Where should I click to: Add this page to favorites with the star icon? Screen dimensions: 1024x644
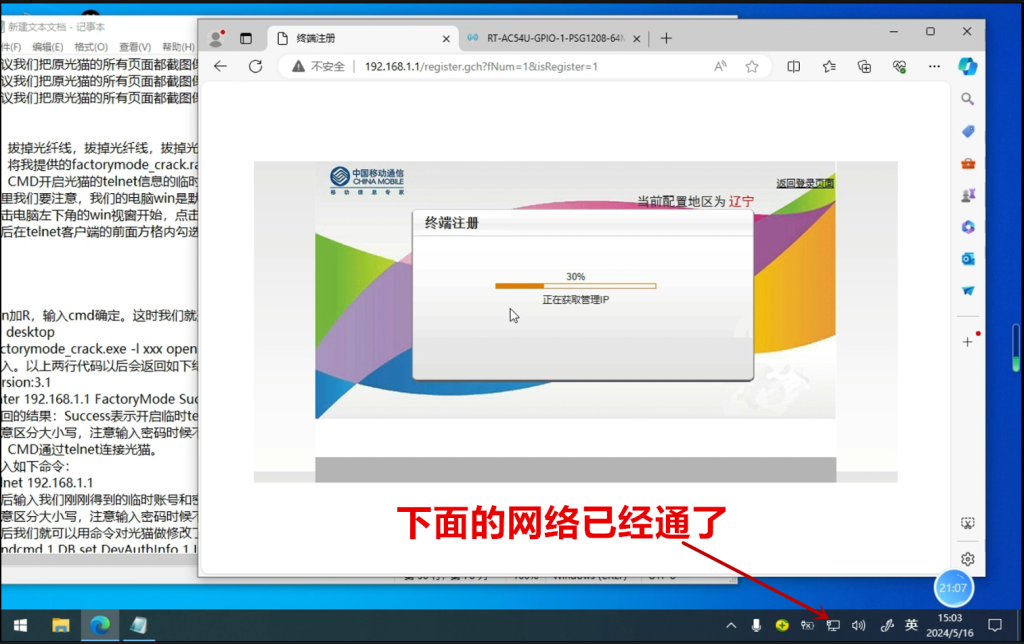[752, 67]
